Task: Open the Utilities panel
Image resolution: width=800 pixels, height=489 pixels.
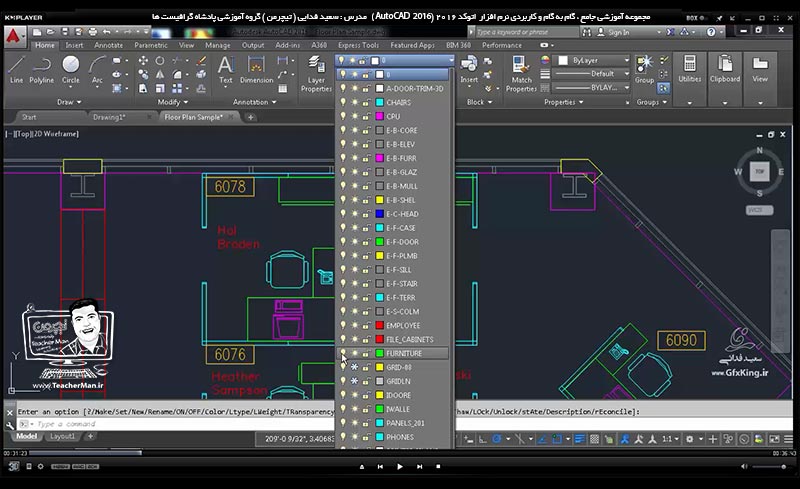Action: (x=689, y=69)
